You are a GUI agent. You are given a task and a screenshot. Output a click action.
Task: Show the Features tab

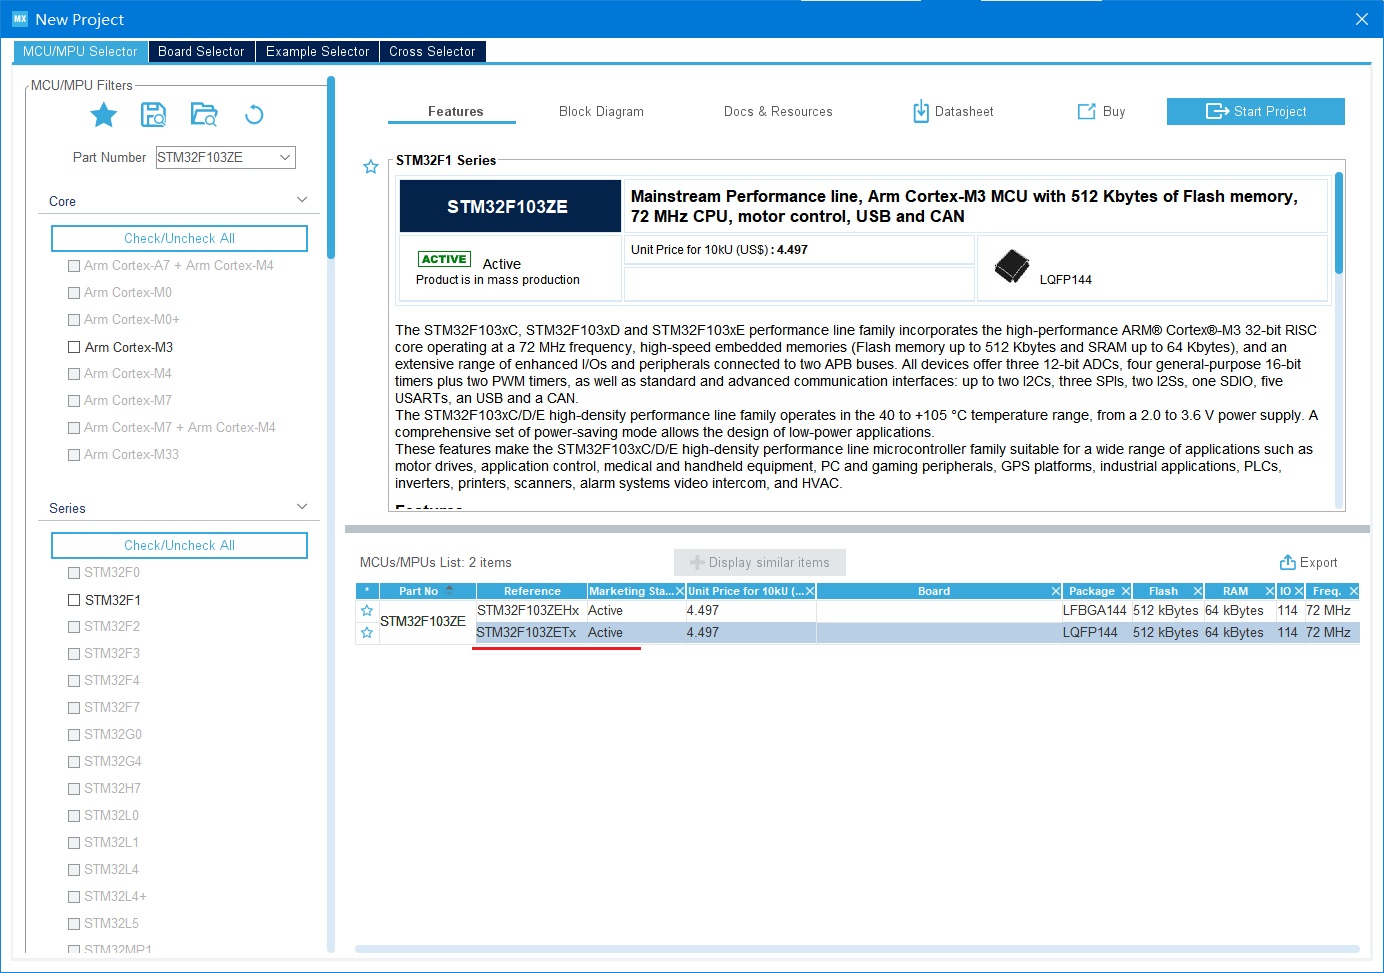click(x=455, y=111)
